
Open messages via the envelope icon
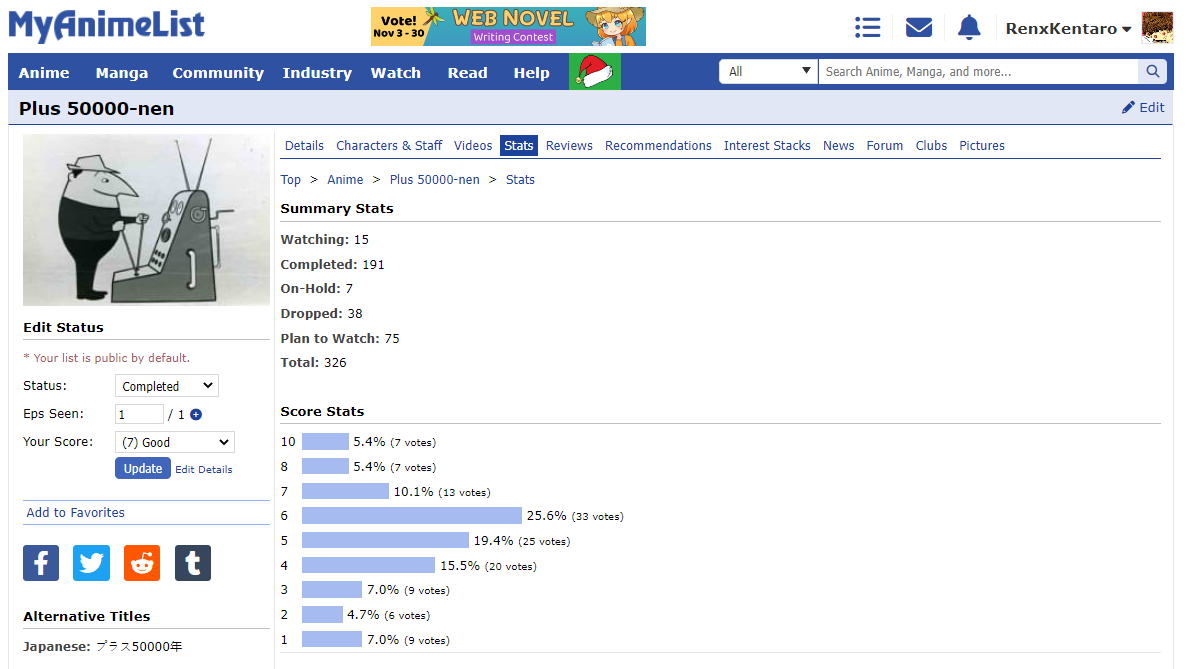click(x=918, y=28)
